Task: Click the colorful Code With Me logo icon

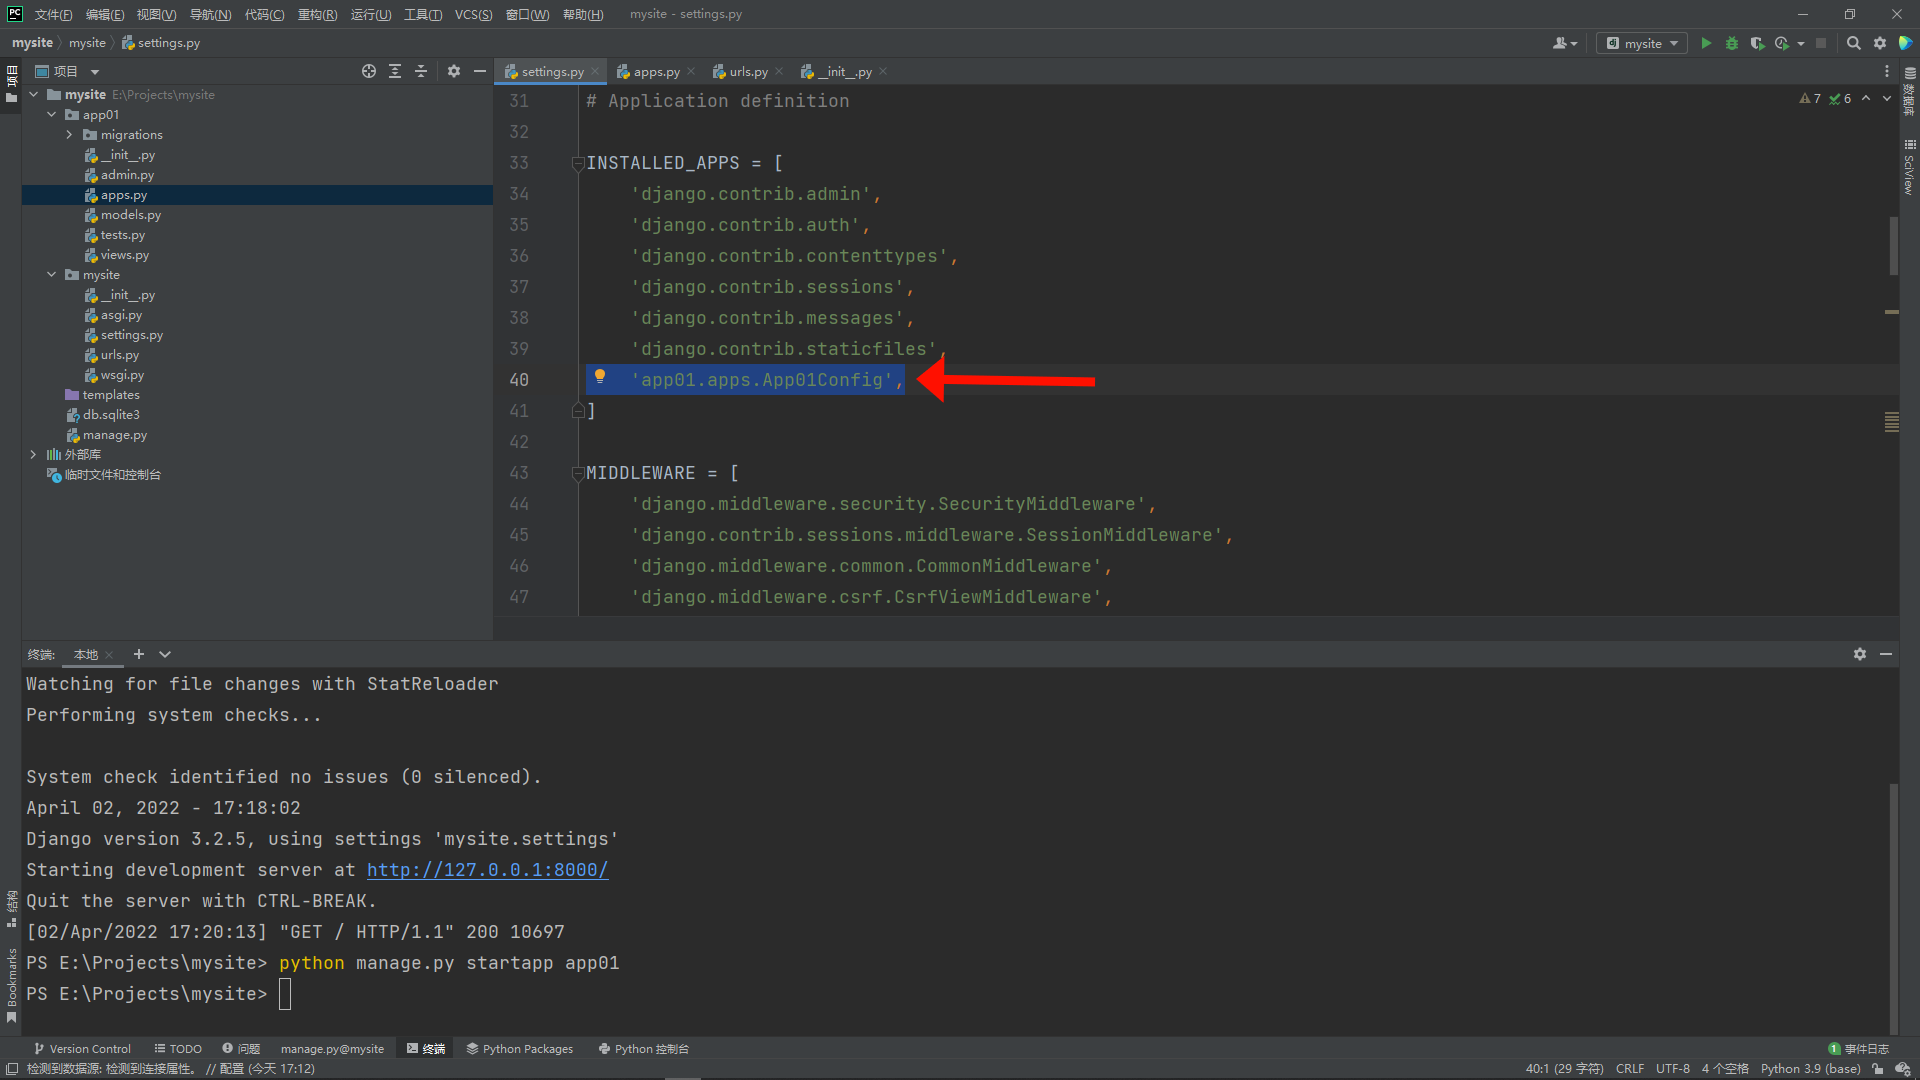Action: [x=1905, y=43]
